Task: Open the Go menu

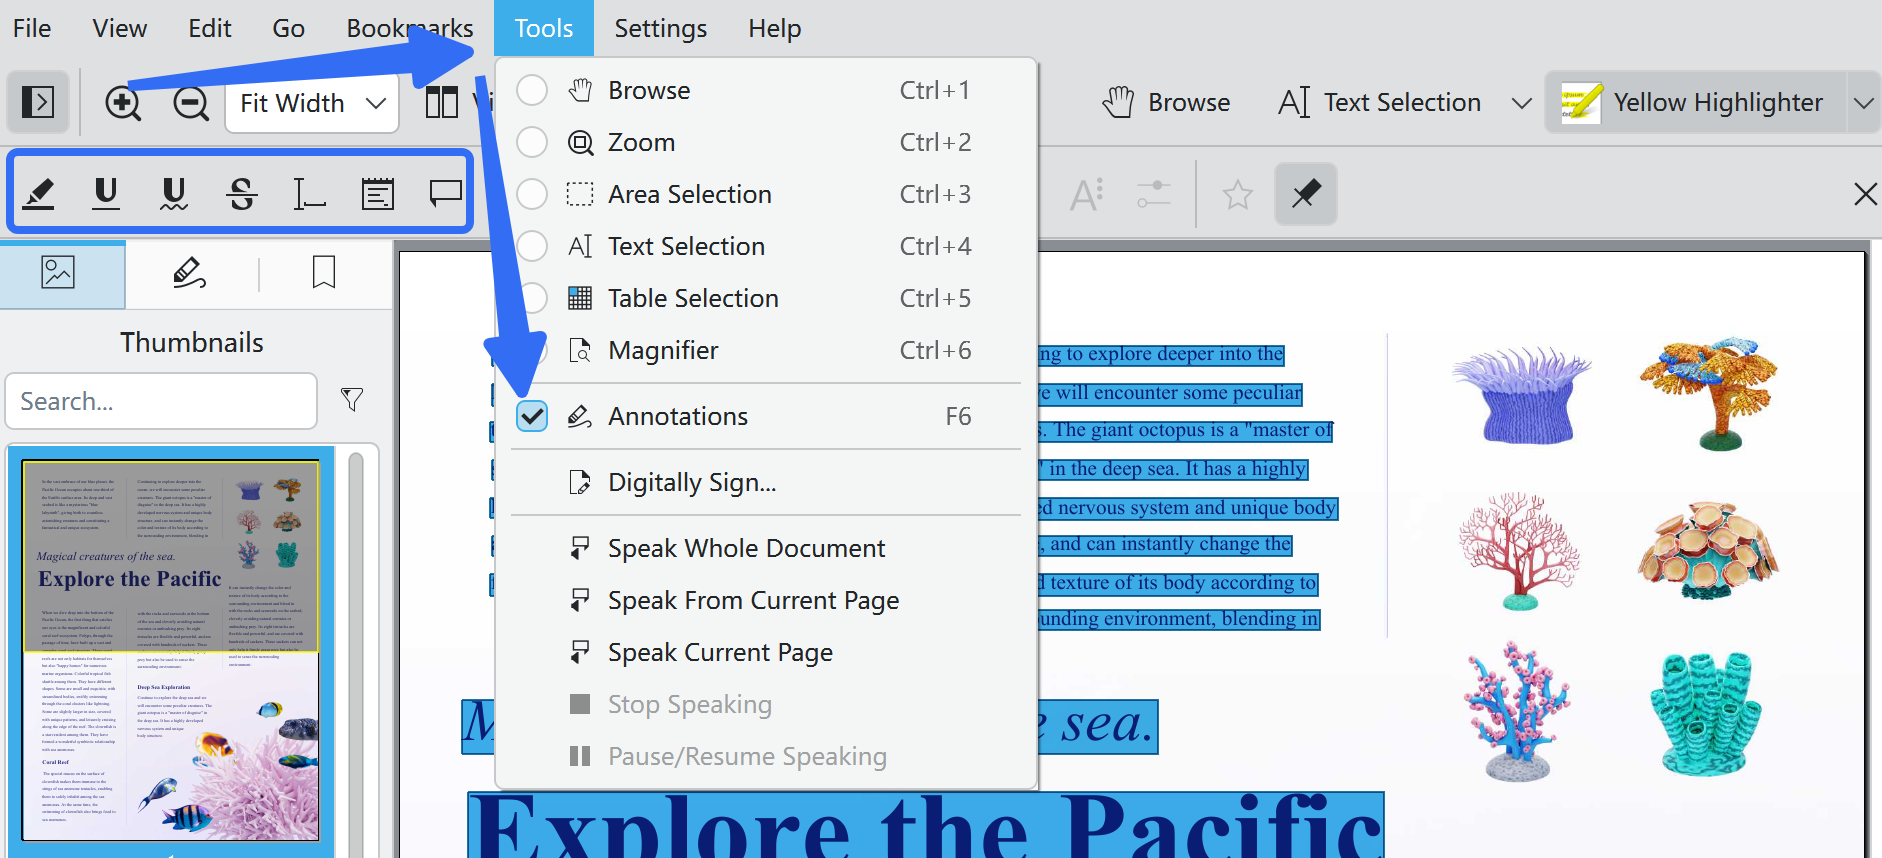Action: coord(288,28)
